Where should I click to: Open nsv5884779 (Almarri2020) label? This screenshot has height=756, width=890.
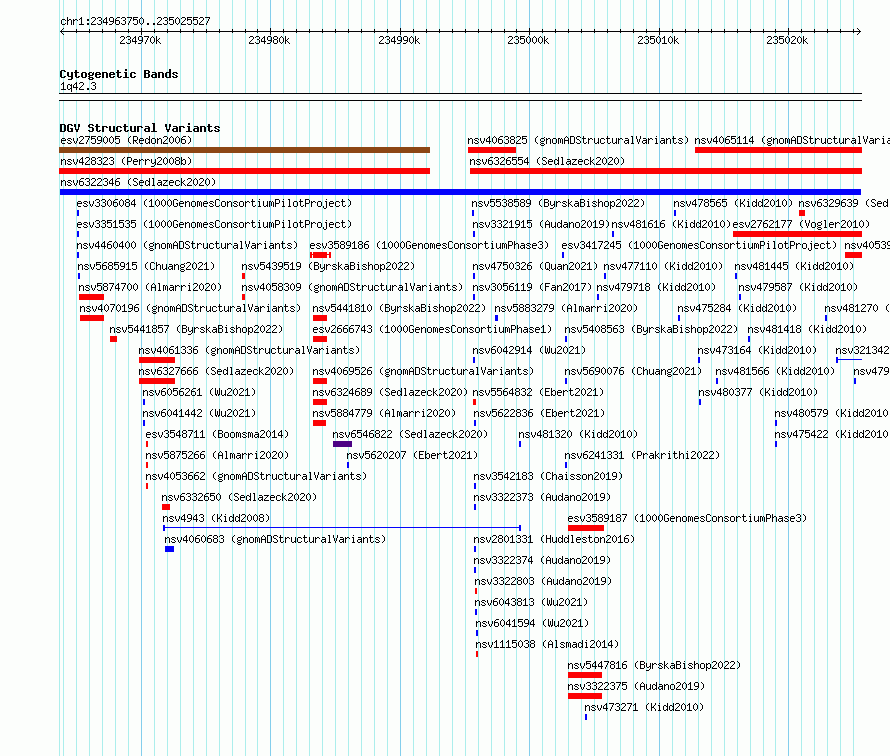tap(384, 413)
